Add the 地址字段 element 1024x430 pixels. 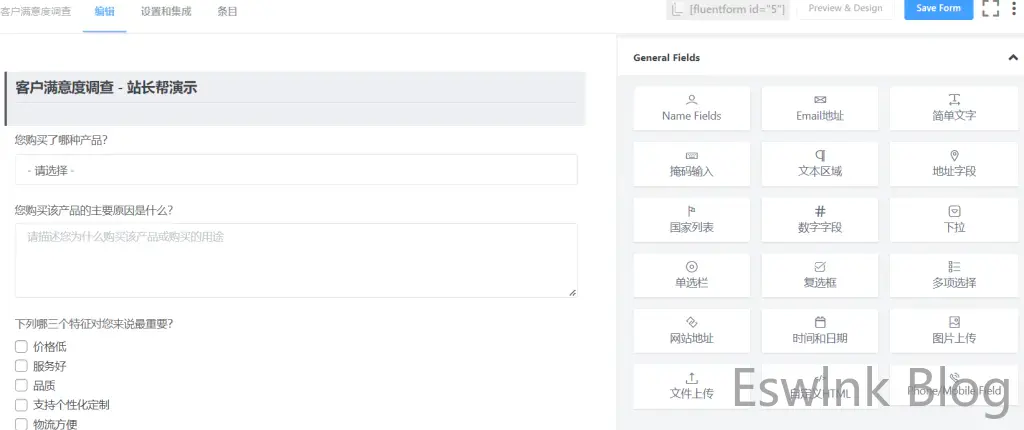tap(947, 163)
